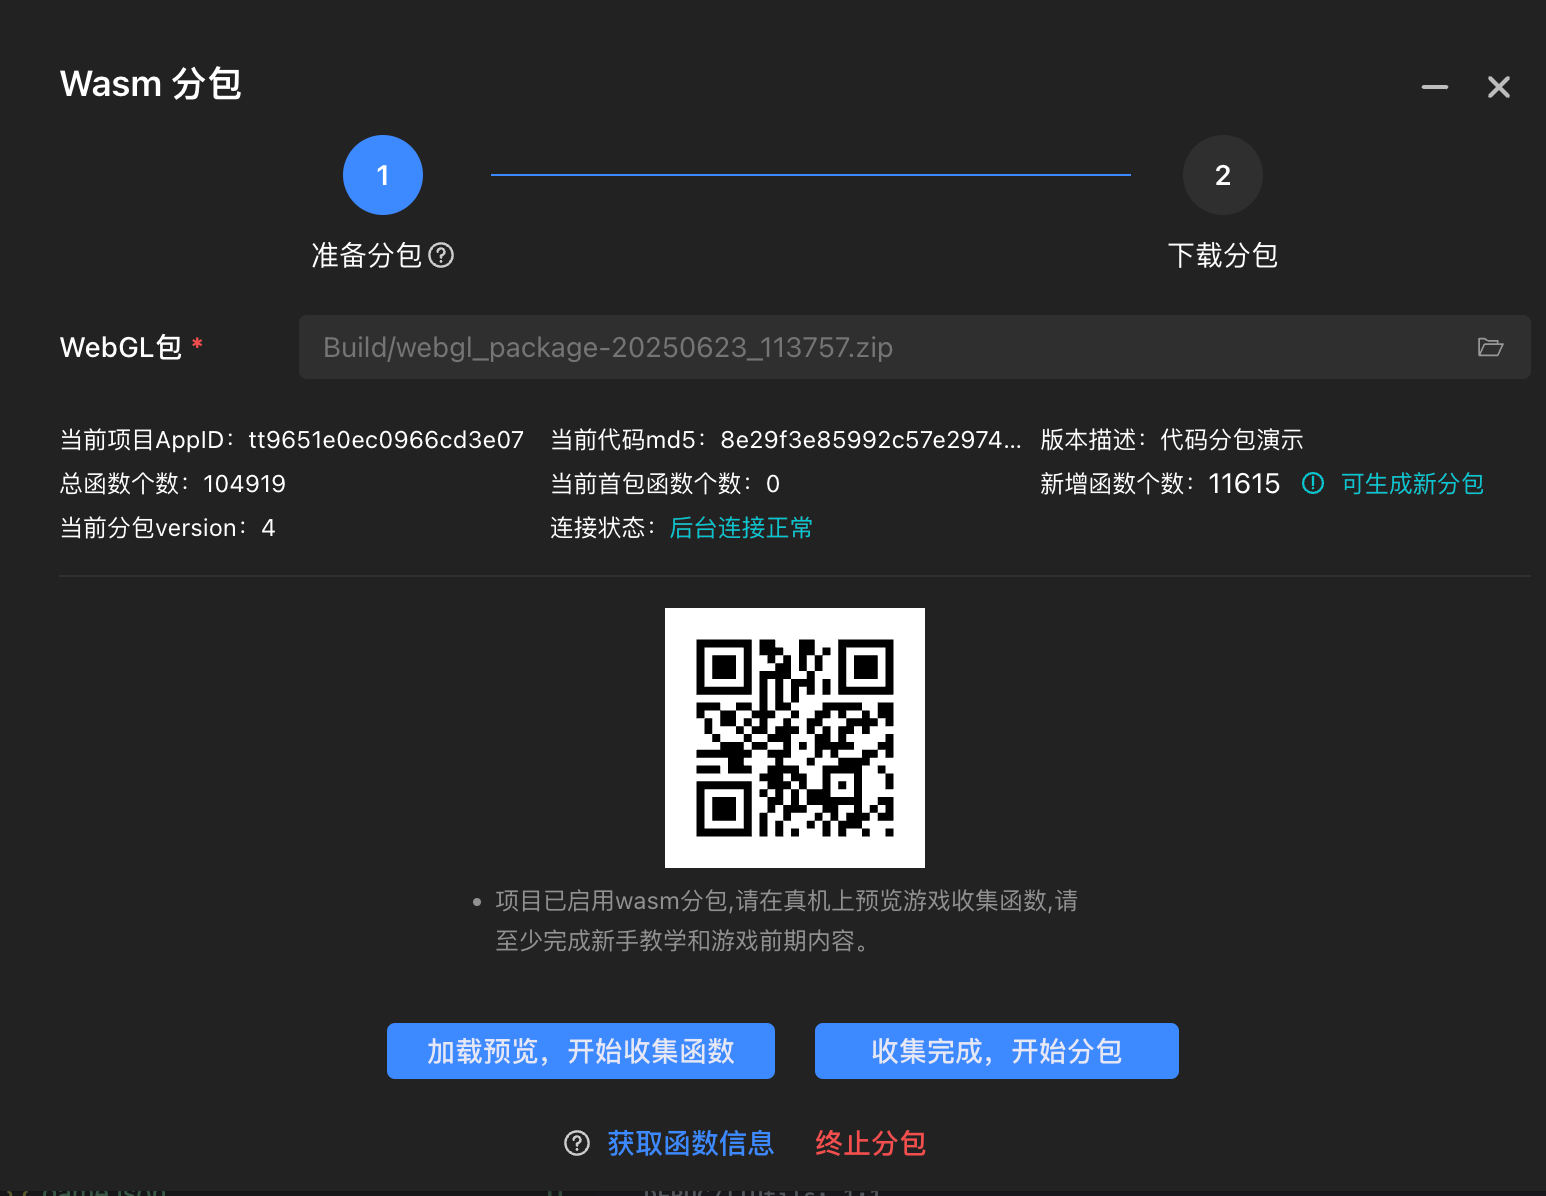Open 获取函数信息 link
The image size is (1546, 1196).
[691, 1143]
